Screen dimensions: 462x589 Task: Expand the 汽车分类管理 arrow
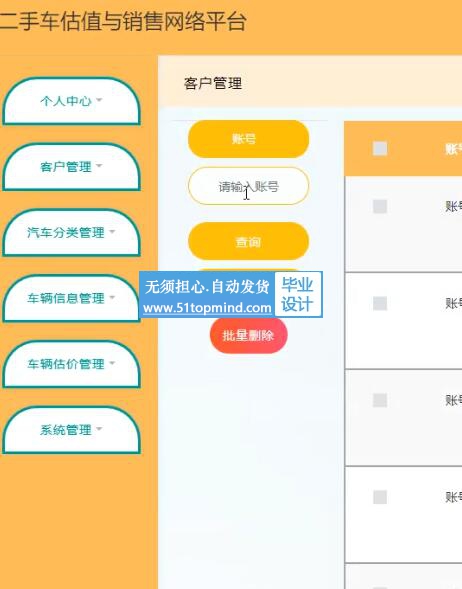pyautogui.click(x=112, y=232)
